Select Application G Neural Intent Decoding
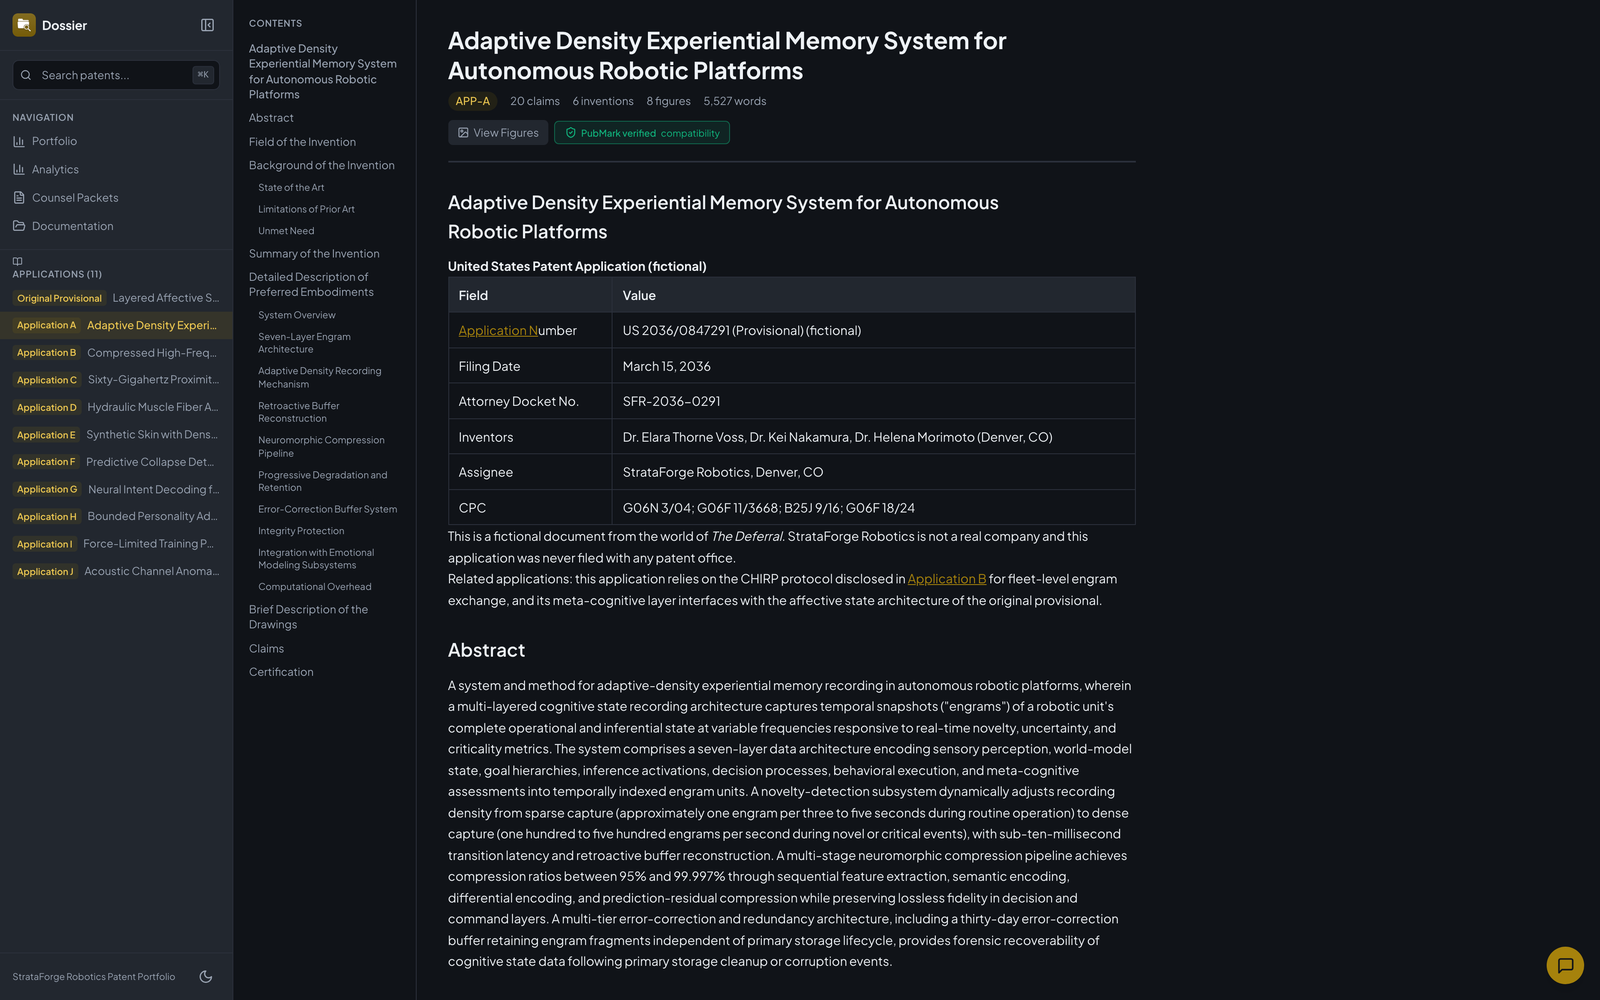This screenshot has width=1600, height=1000. tap(116, 489)
